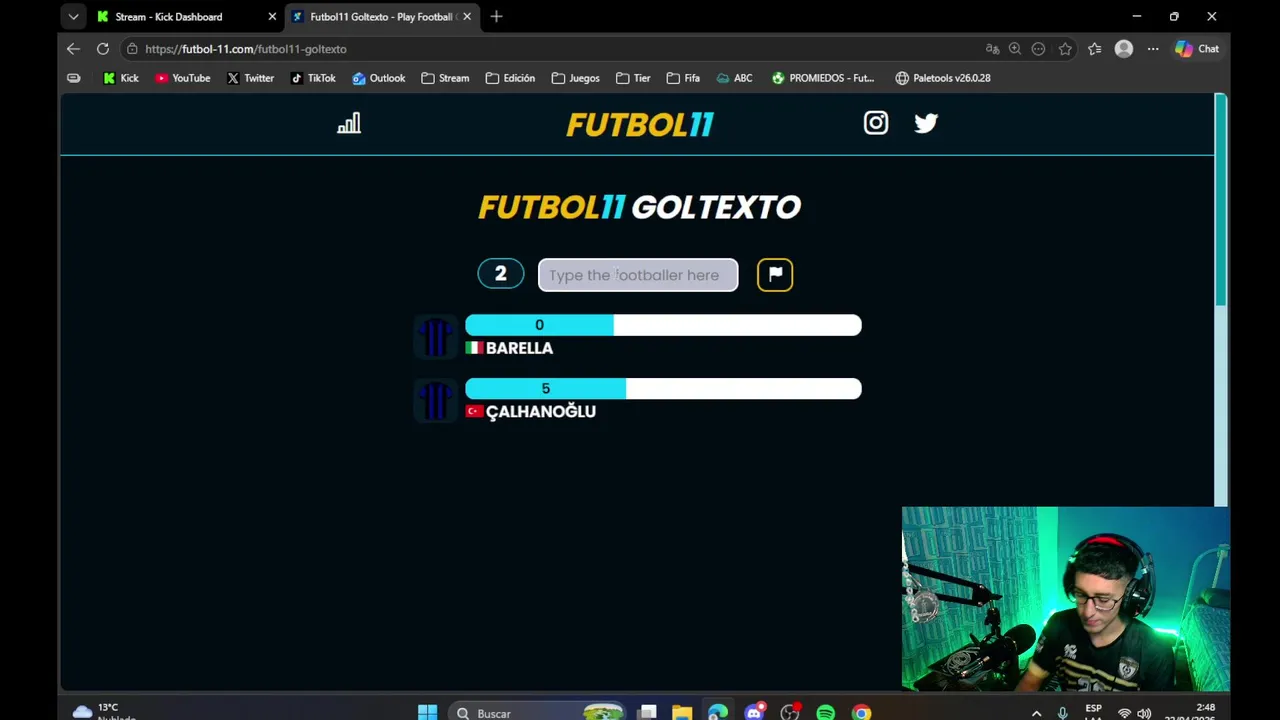Viewport: 1280px width, 720px height.
Task: Add this page to favorites star
Action: pos(1065,49)
